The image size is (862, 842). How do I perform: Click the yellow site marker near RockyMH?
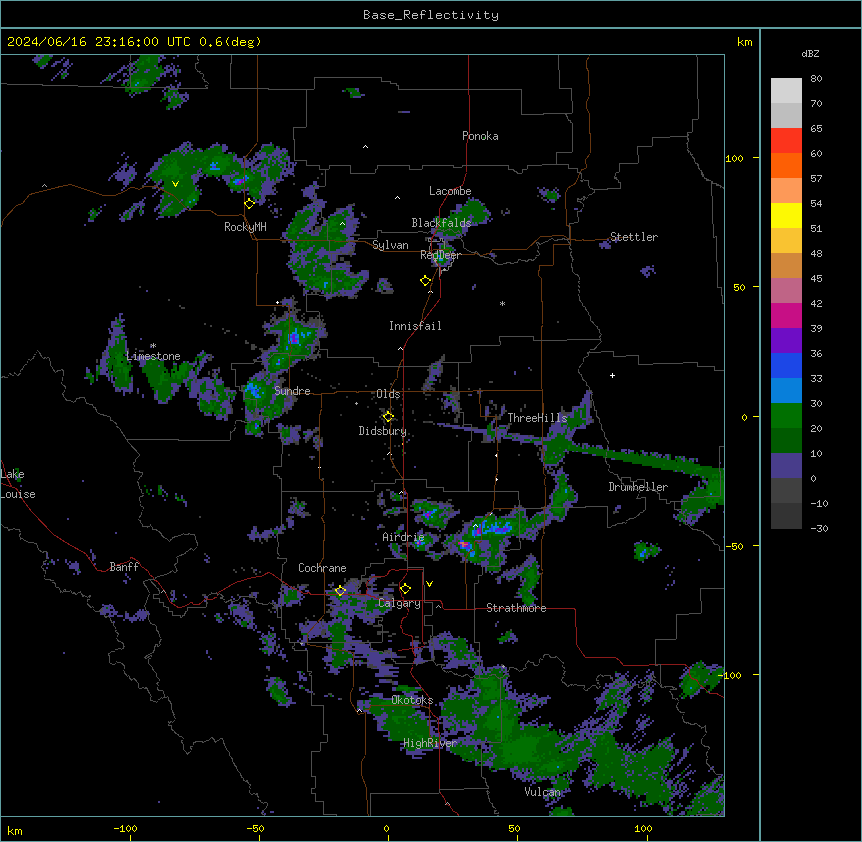click(x=250, y=203)
